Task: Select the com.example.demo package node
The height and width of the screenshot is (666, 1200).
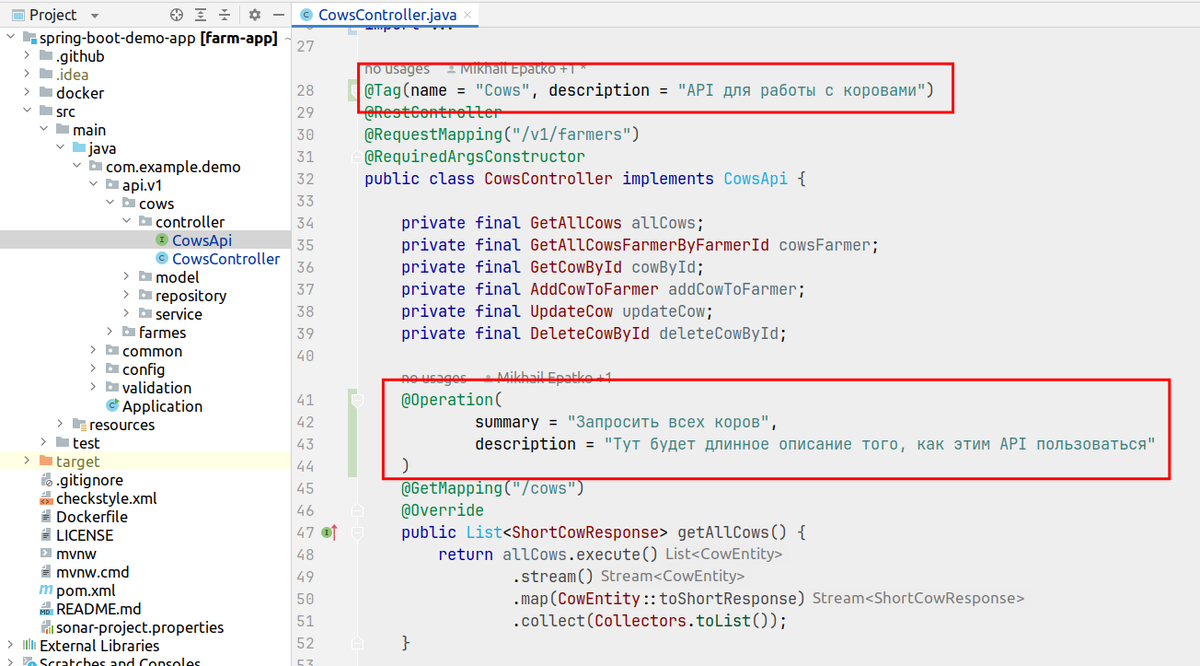Action: pyautogui.click(x=173, y=167)
